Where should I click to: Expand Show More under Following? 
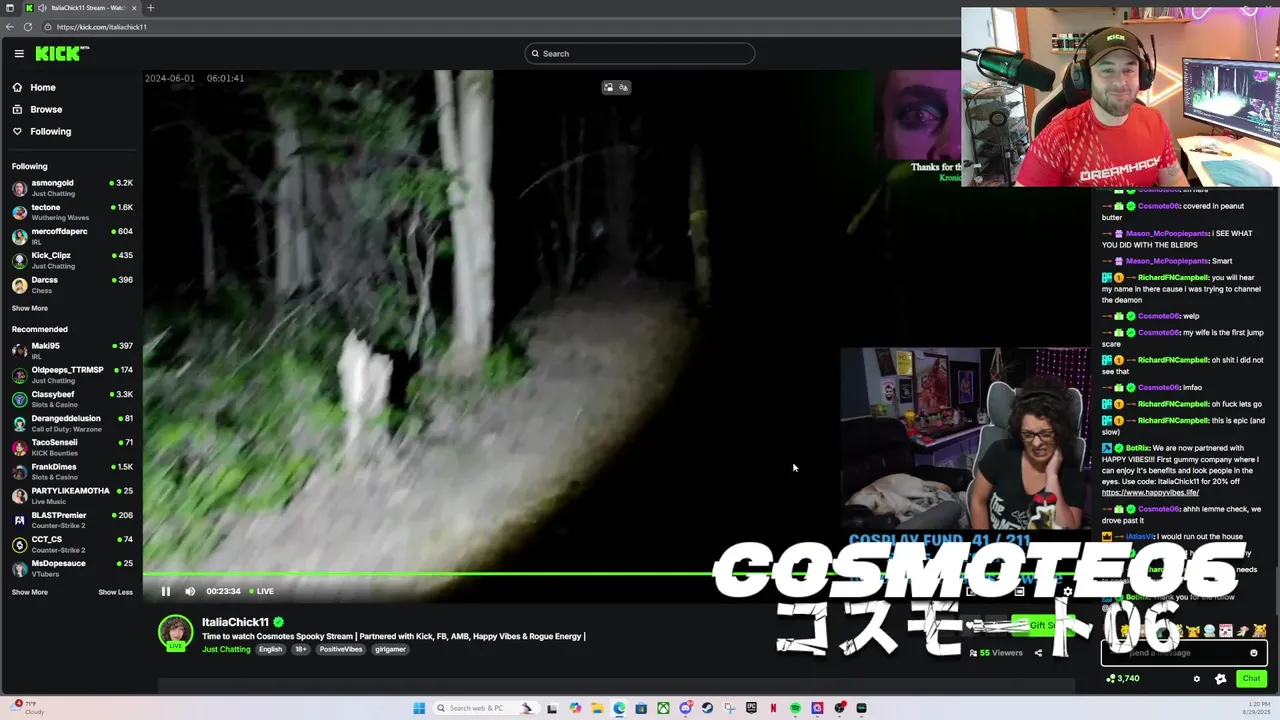click(30, 308)
